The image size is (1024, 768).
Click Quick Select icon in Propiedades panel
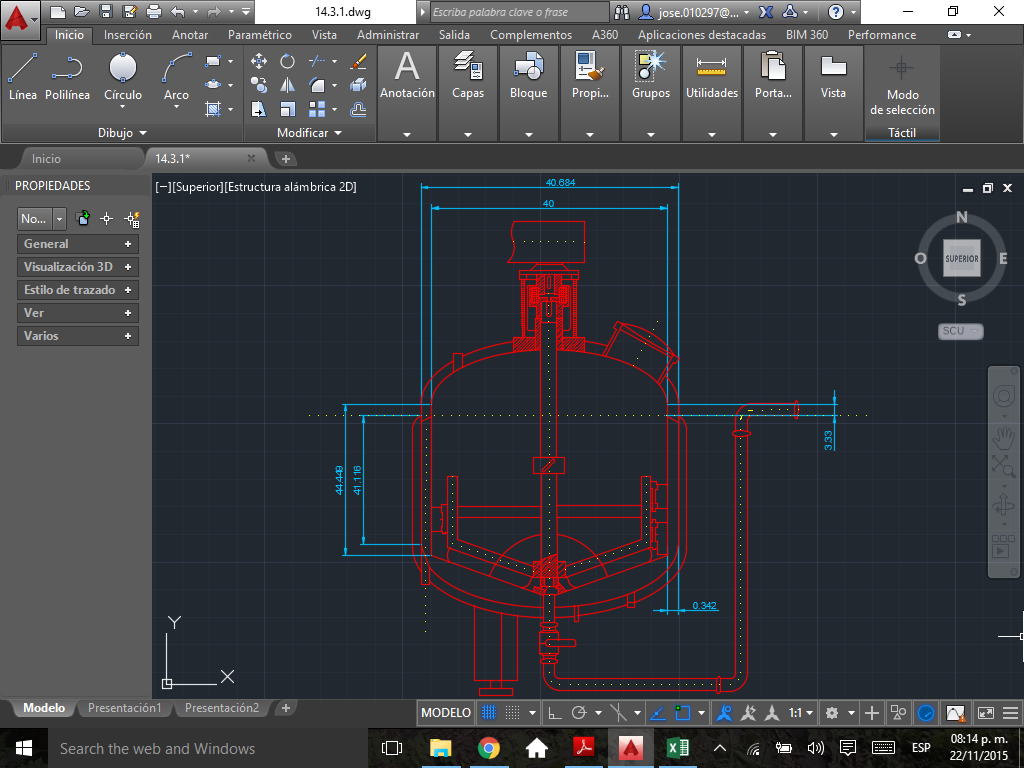133,219
